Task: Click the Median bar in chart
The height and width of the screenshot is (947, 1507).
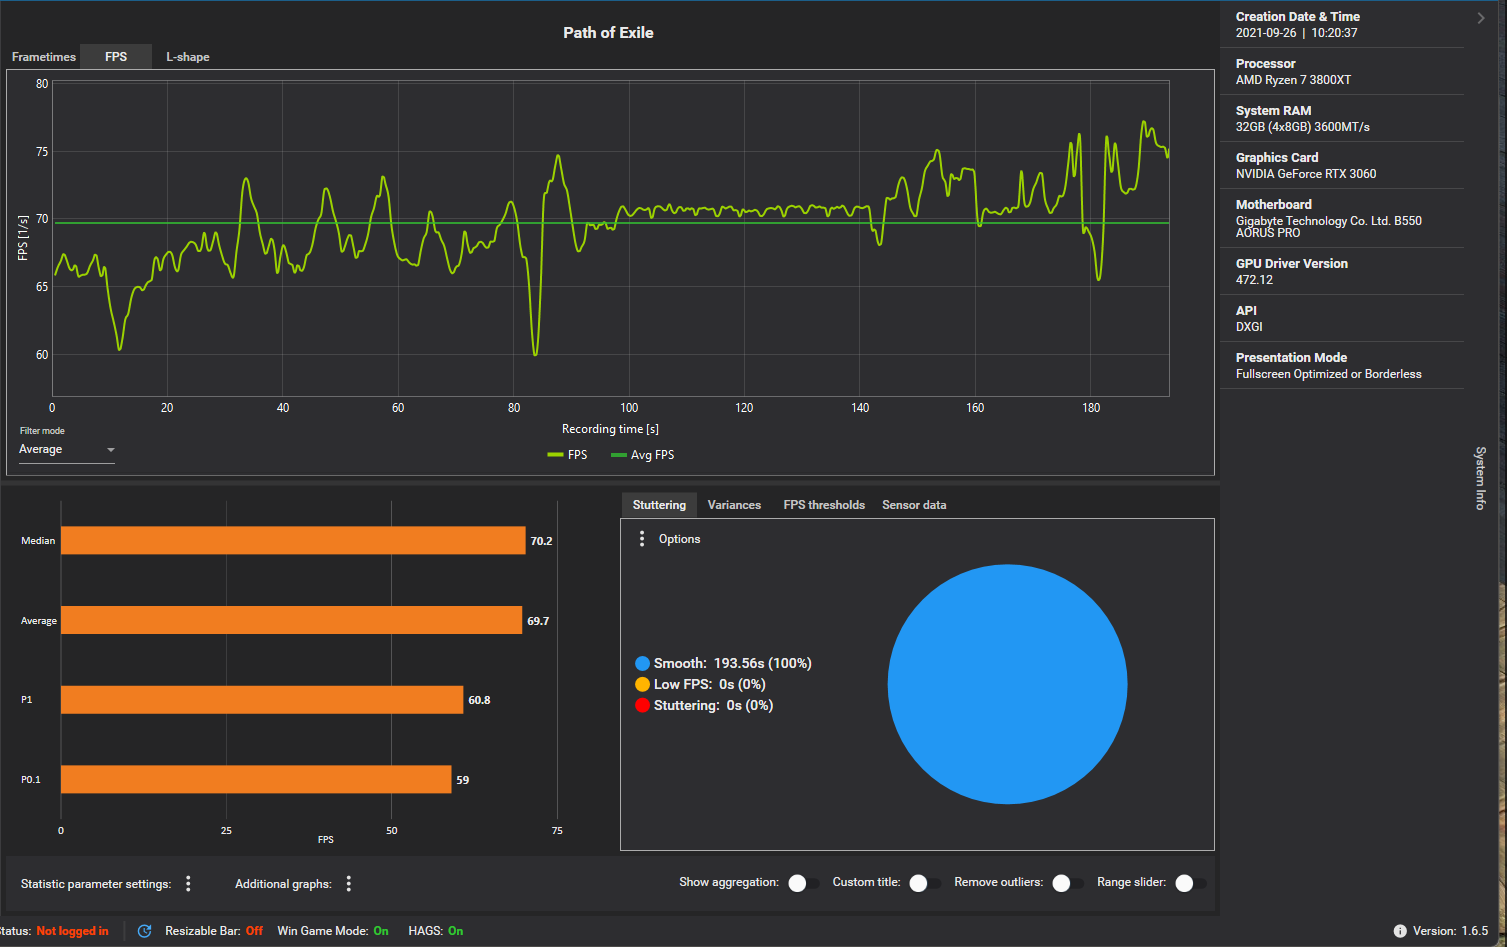Action: tap(293, 541)
